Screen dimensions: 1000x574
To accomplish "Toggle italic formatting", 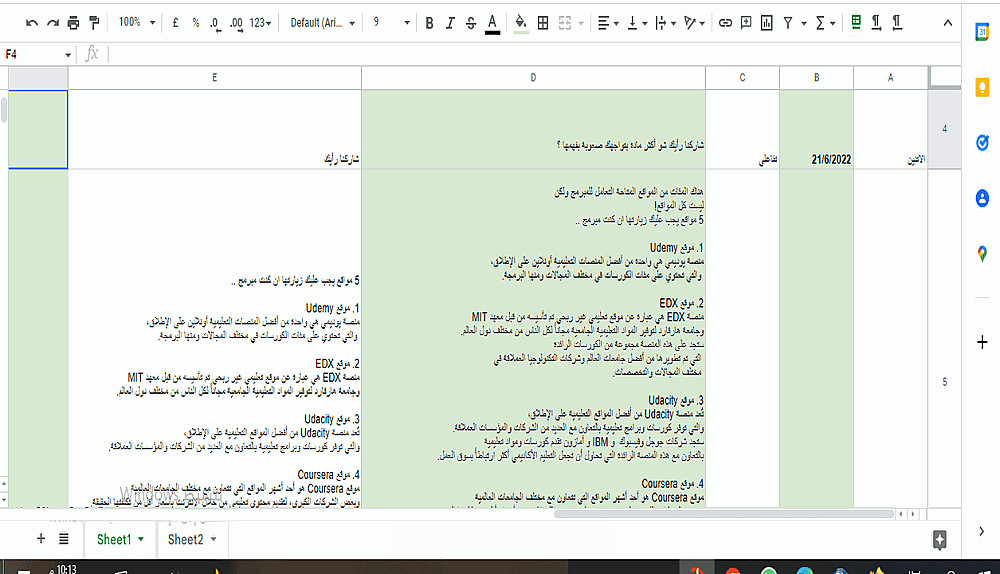I will pyautogui.click(x=450, y=23).
